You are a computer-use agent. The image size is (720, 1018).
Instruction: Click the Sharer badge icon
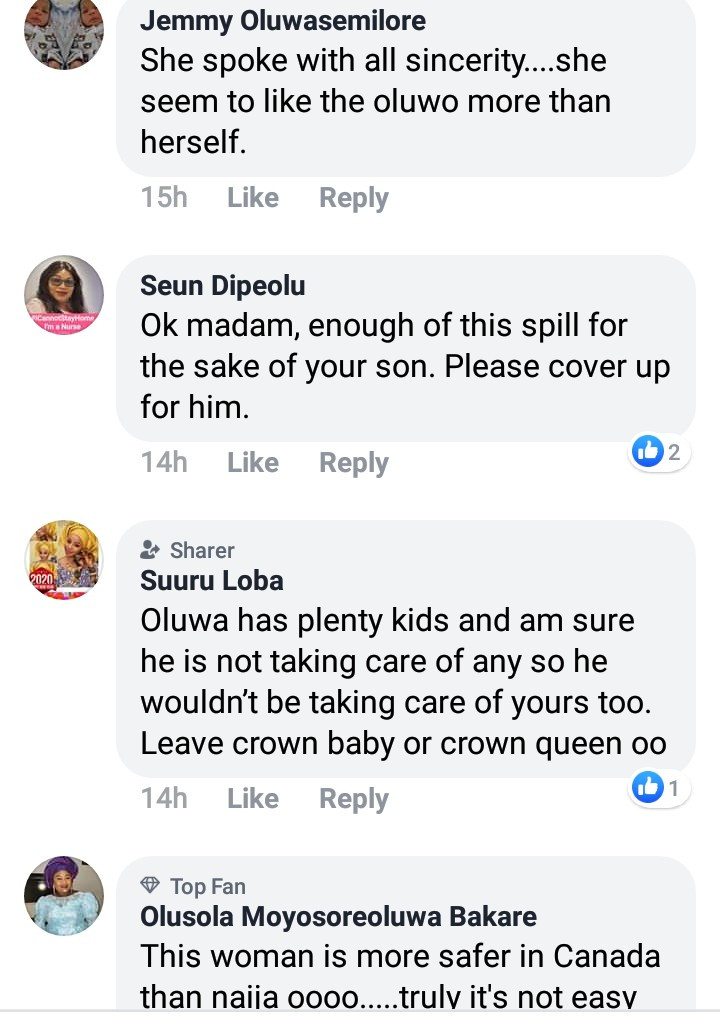tap(151, 550)
